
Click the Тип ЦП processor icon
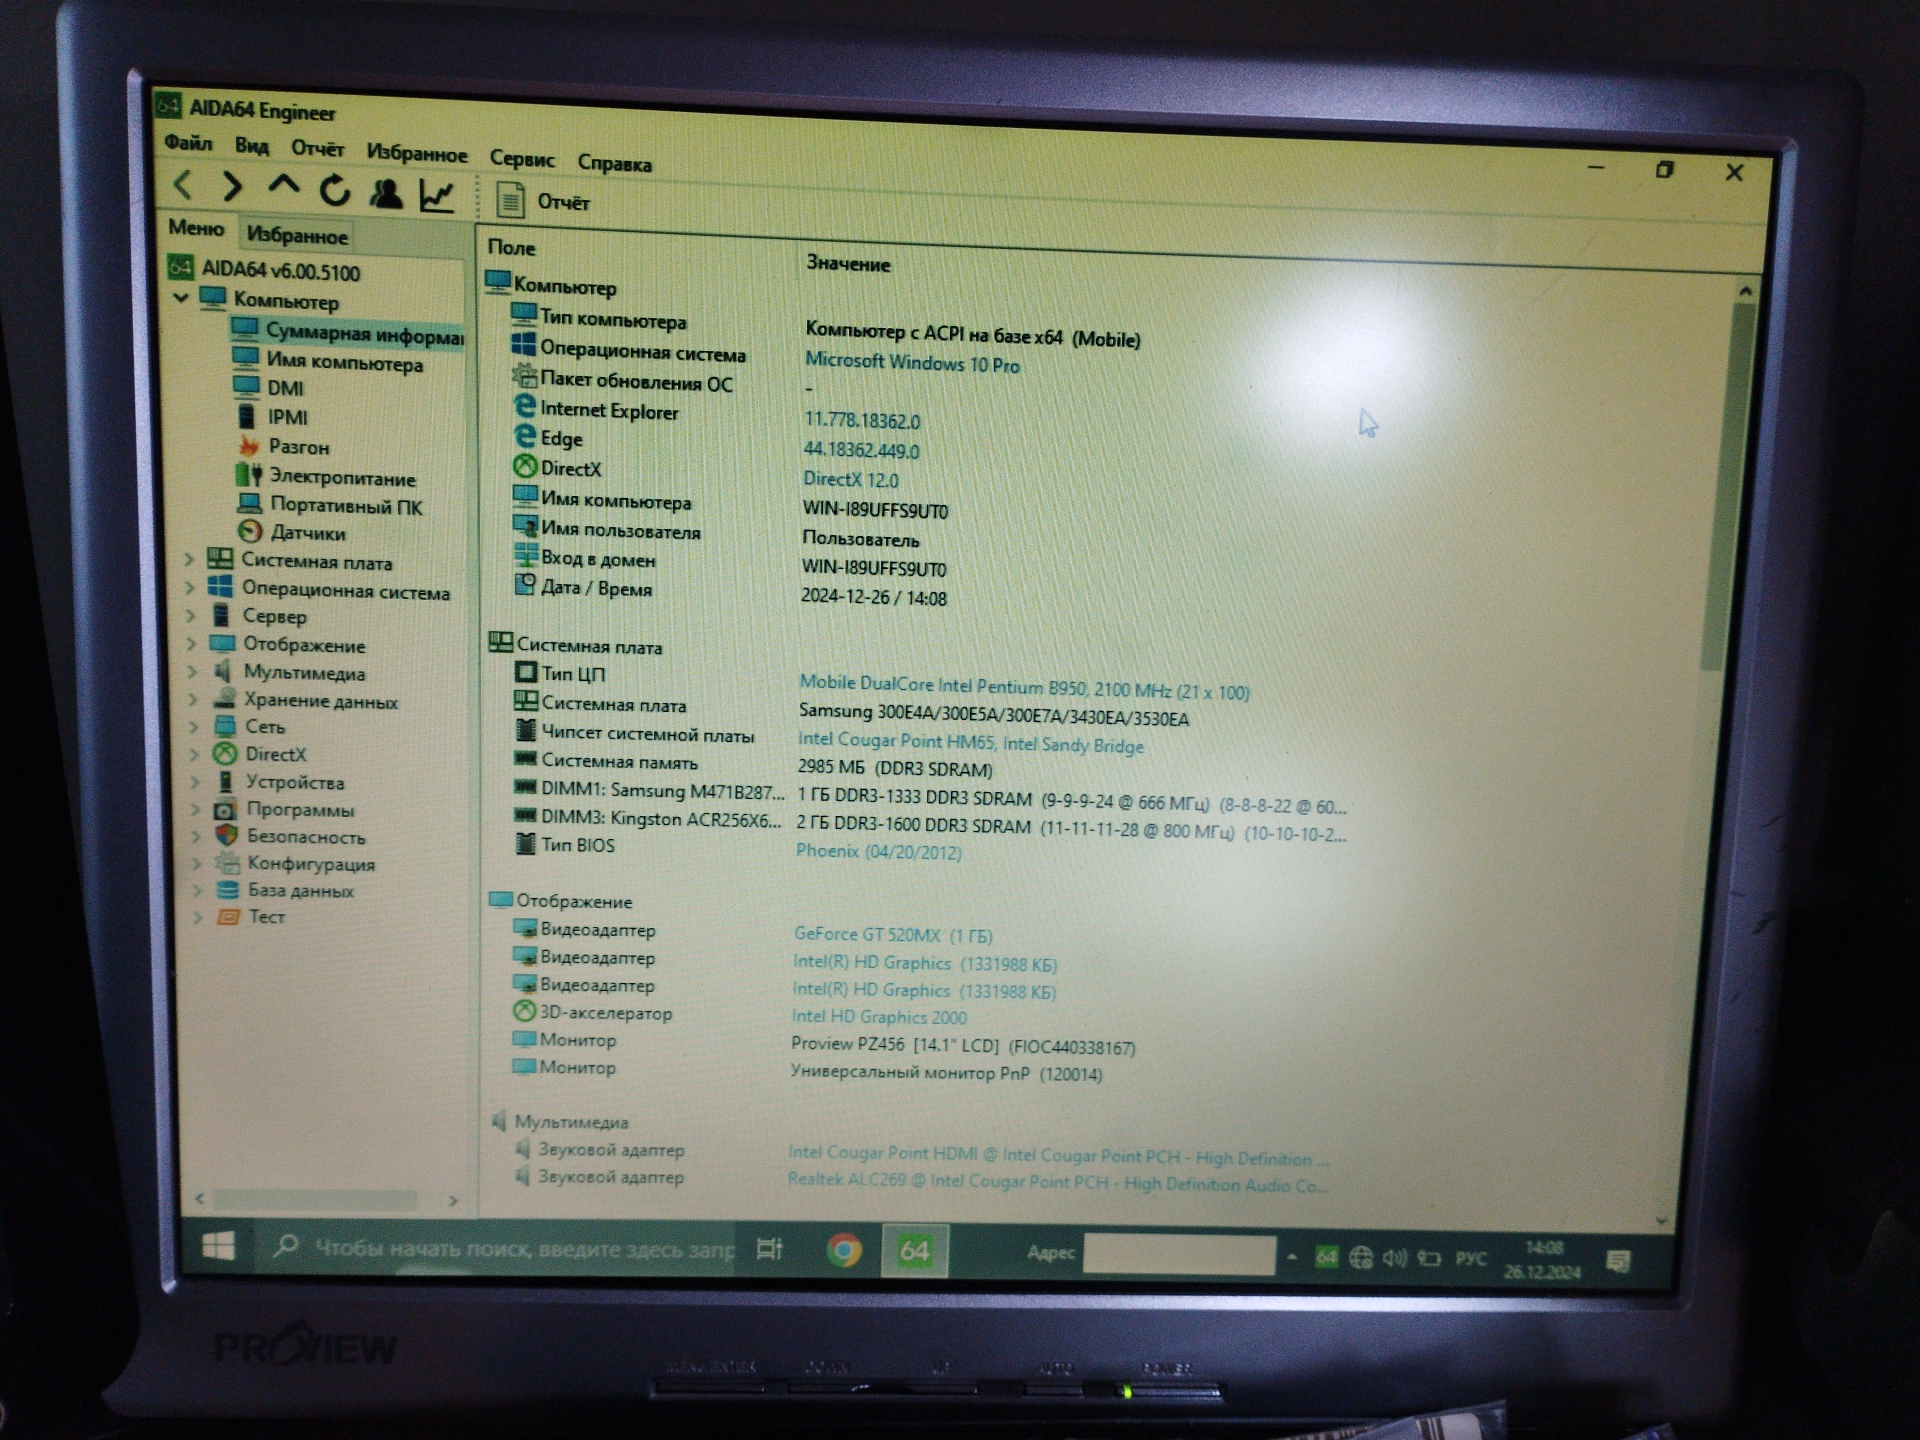[x=525, y=672]
